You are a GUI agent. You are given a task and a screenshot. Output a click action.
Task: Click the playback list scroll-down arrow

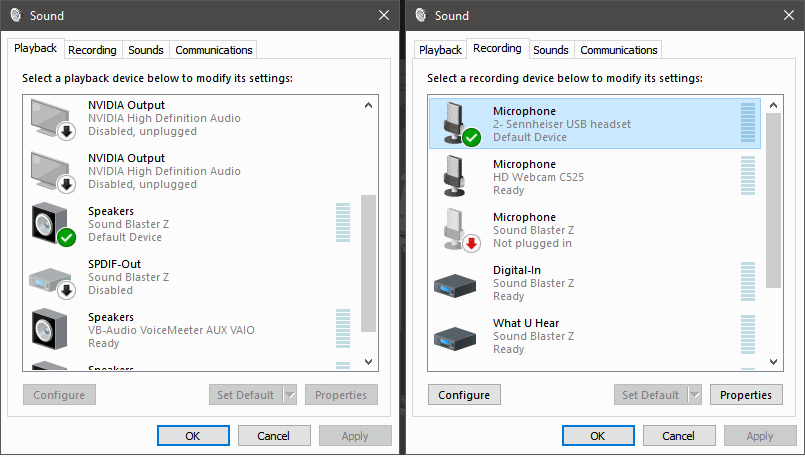click(x=368, y=361)
